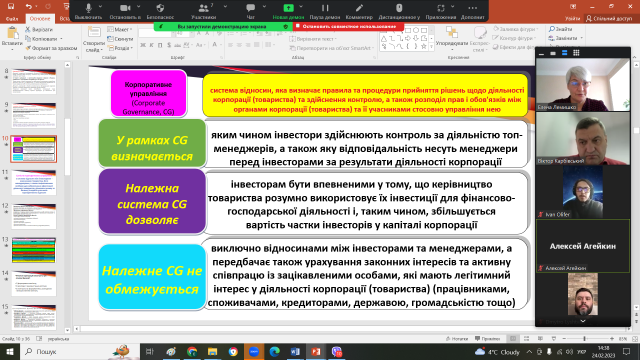
Task: Open Participants options arrow in Zoom
Action: (x=225, y=7)
